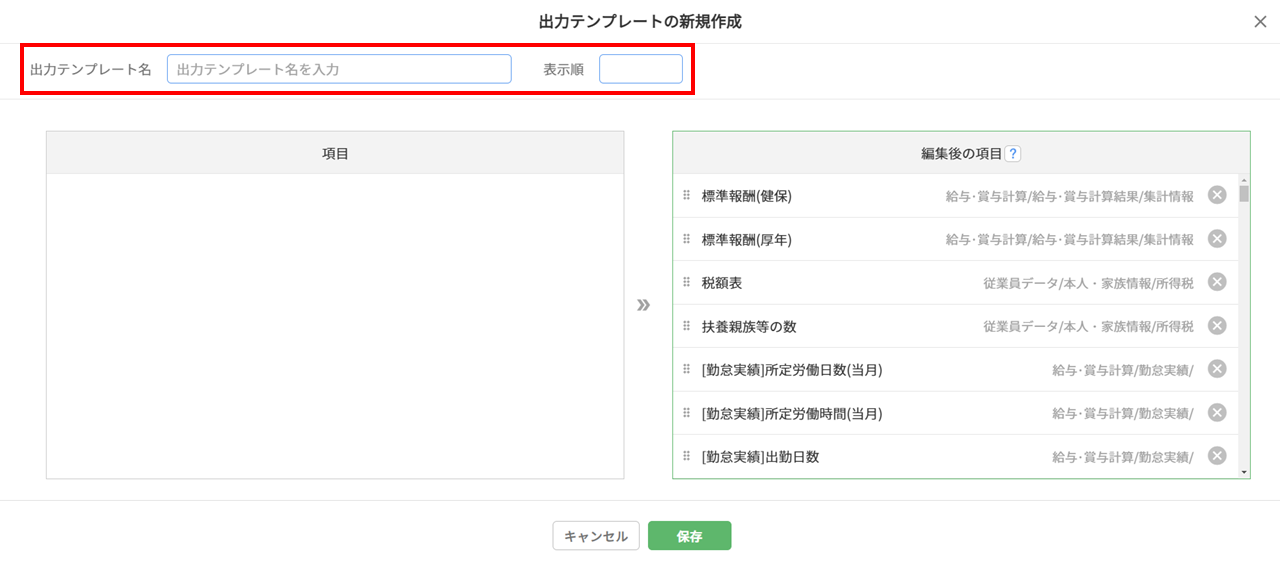Focus the 出力テンプレート名 input field
Viewport: 1280px width, 567px height.
coord(339,69)
